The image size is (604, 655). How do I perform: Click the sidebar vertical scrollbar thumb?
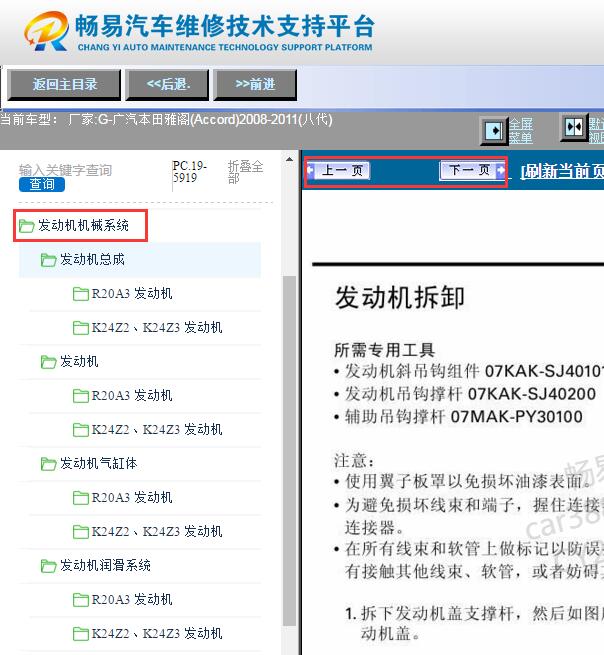coord(289,451)
